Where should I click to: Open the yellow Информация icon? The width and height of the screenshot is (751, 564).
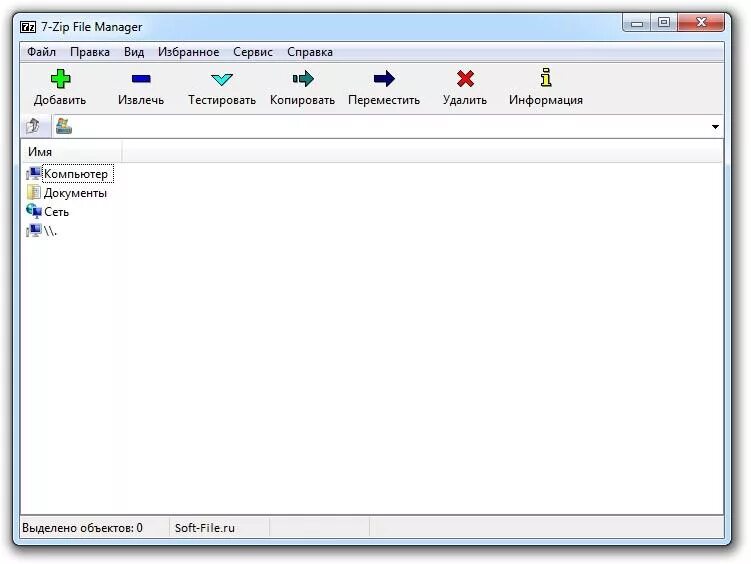pyautogui.click(x=546, y=78)
